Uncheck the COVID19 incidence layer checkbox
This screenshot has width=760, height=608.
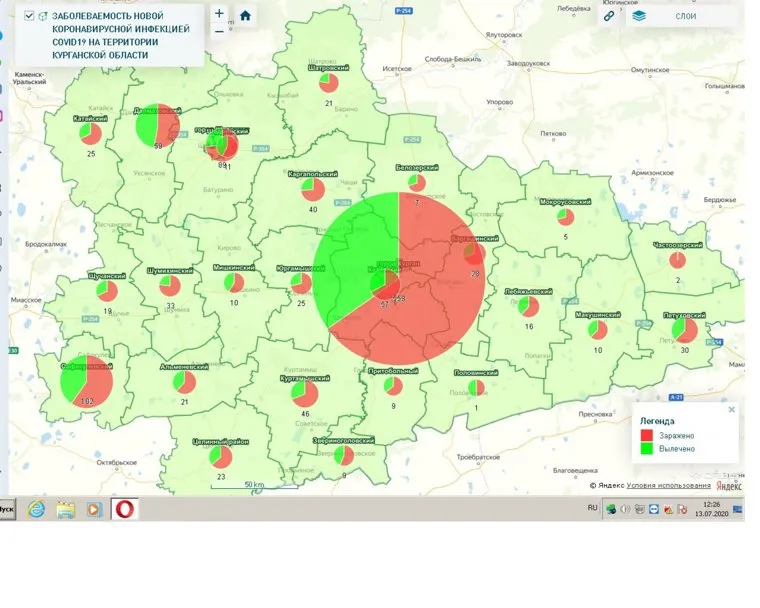[x=29, y=16]
